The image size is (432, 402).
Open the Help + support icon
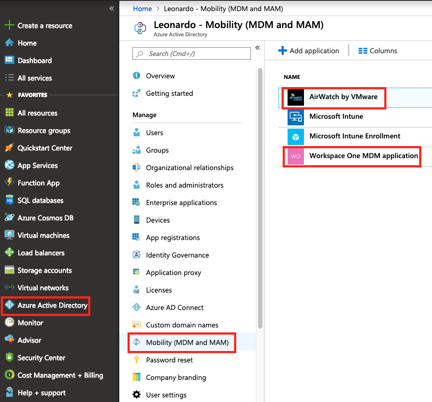tap(9, 392)
